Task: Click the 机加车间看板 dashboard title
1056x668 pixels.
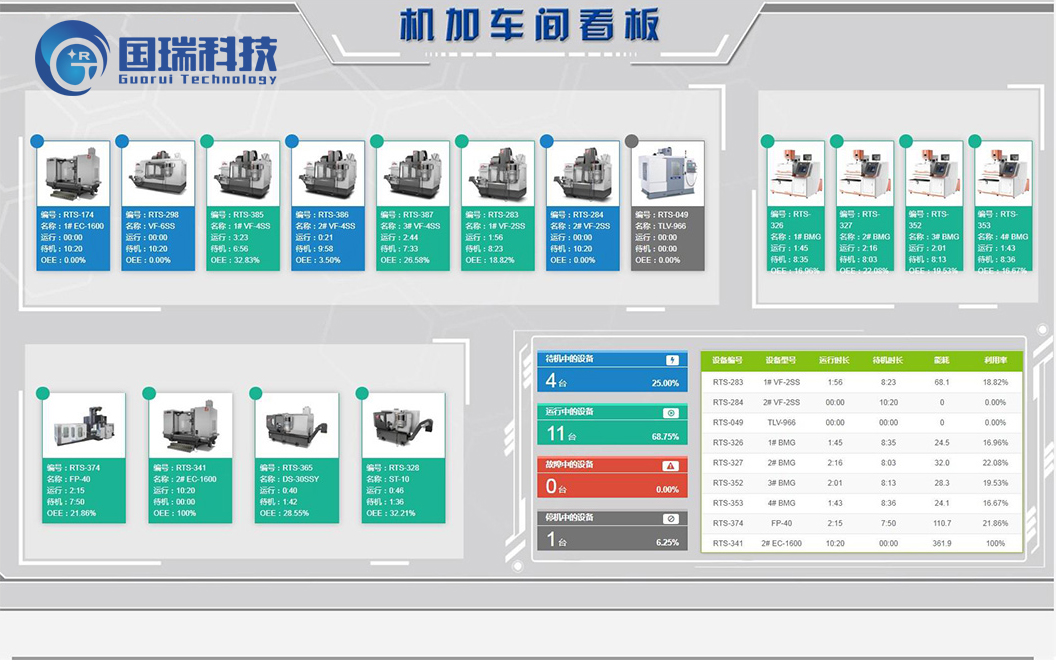Action: (x=529, y=24)
